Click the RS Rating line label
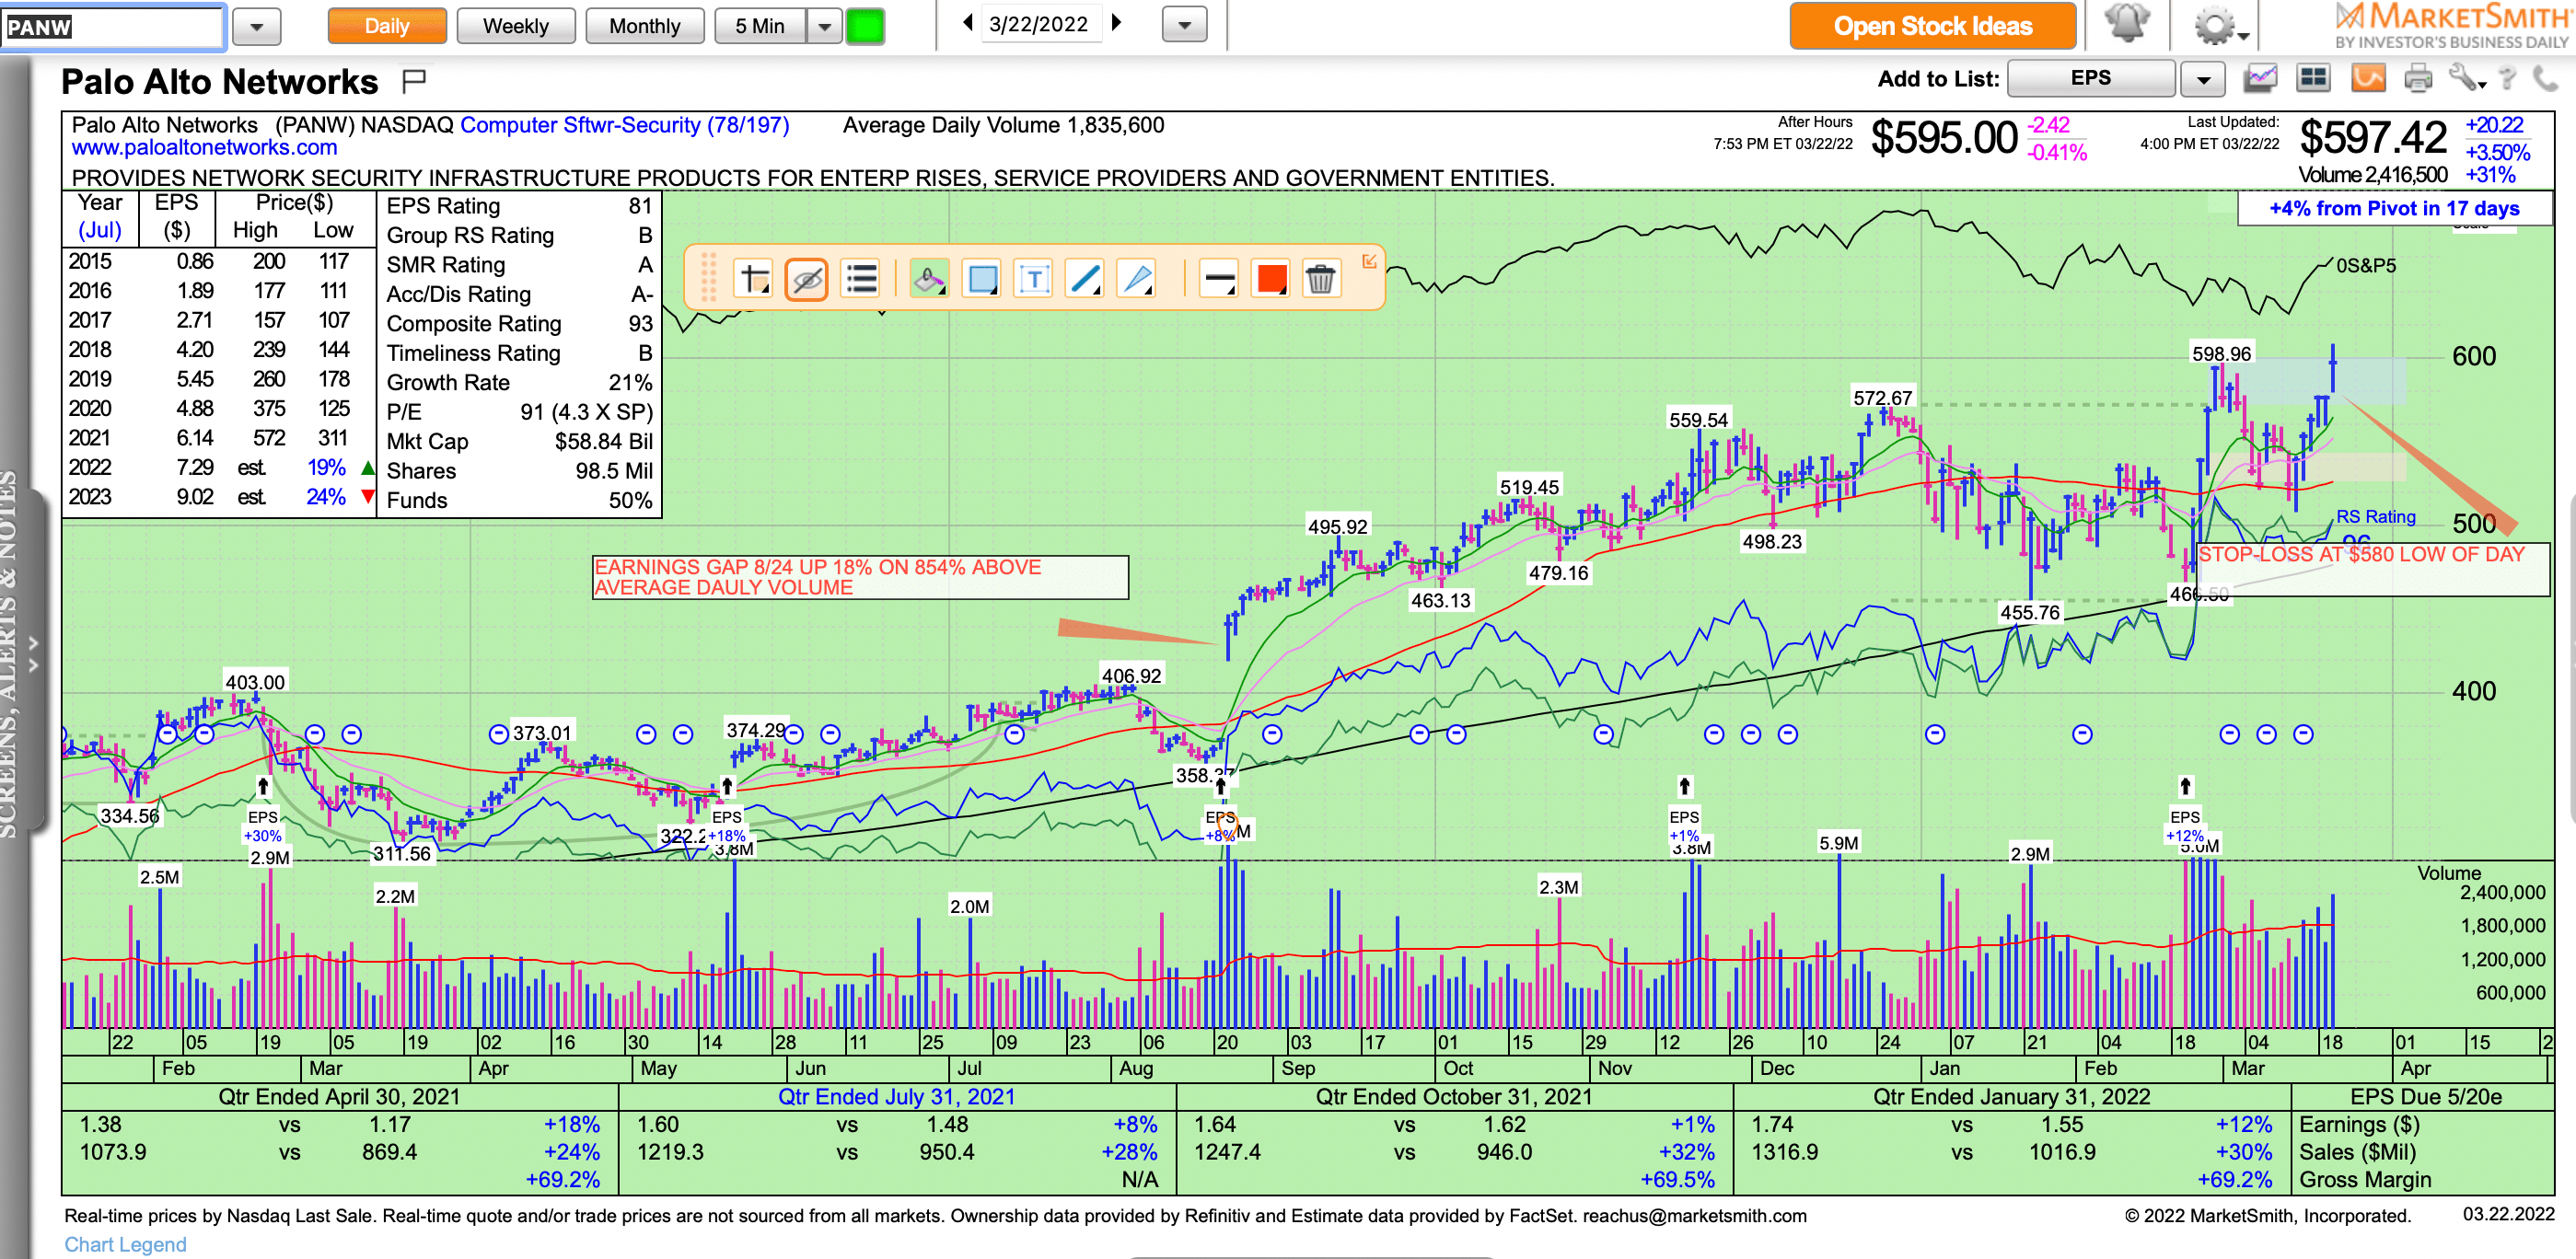The height and width of the screenshot is (1259, 2576). tap(2375, 517)
